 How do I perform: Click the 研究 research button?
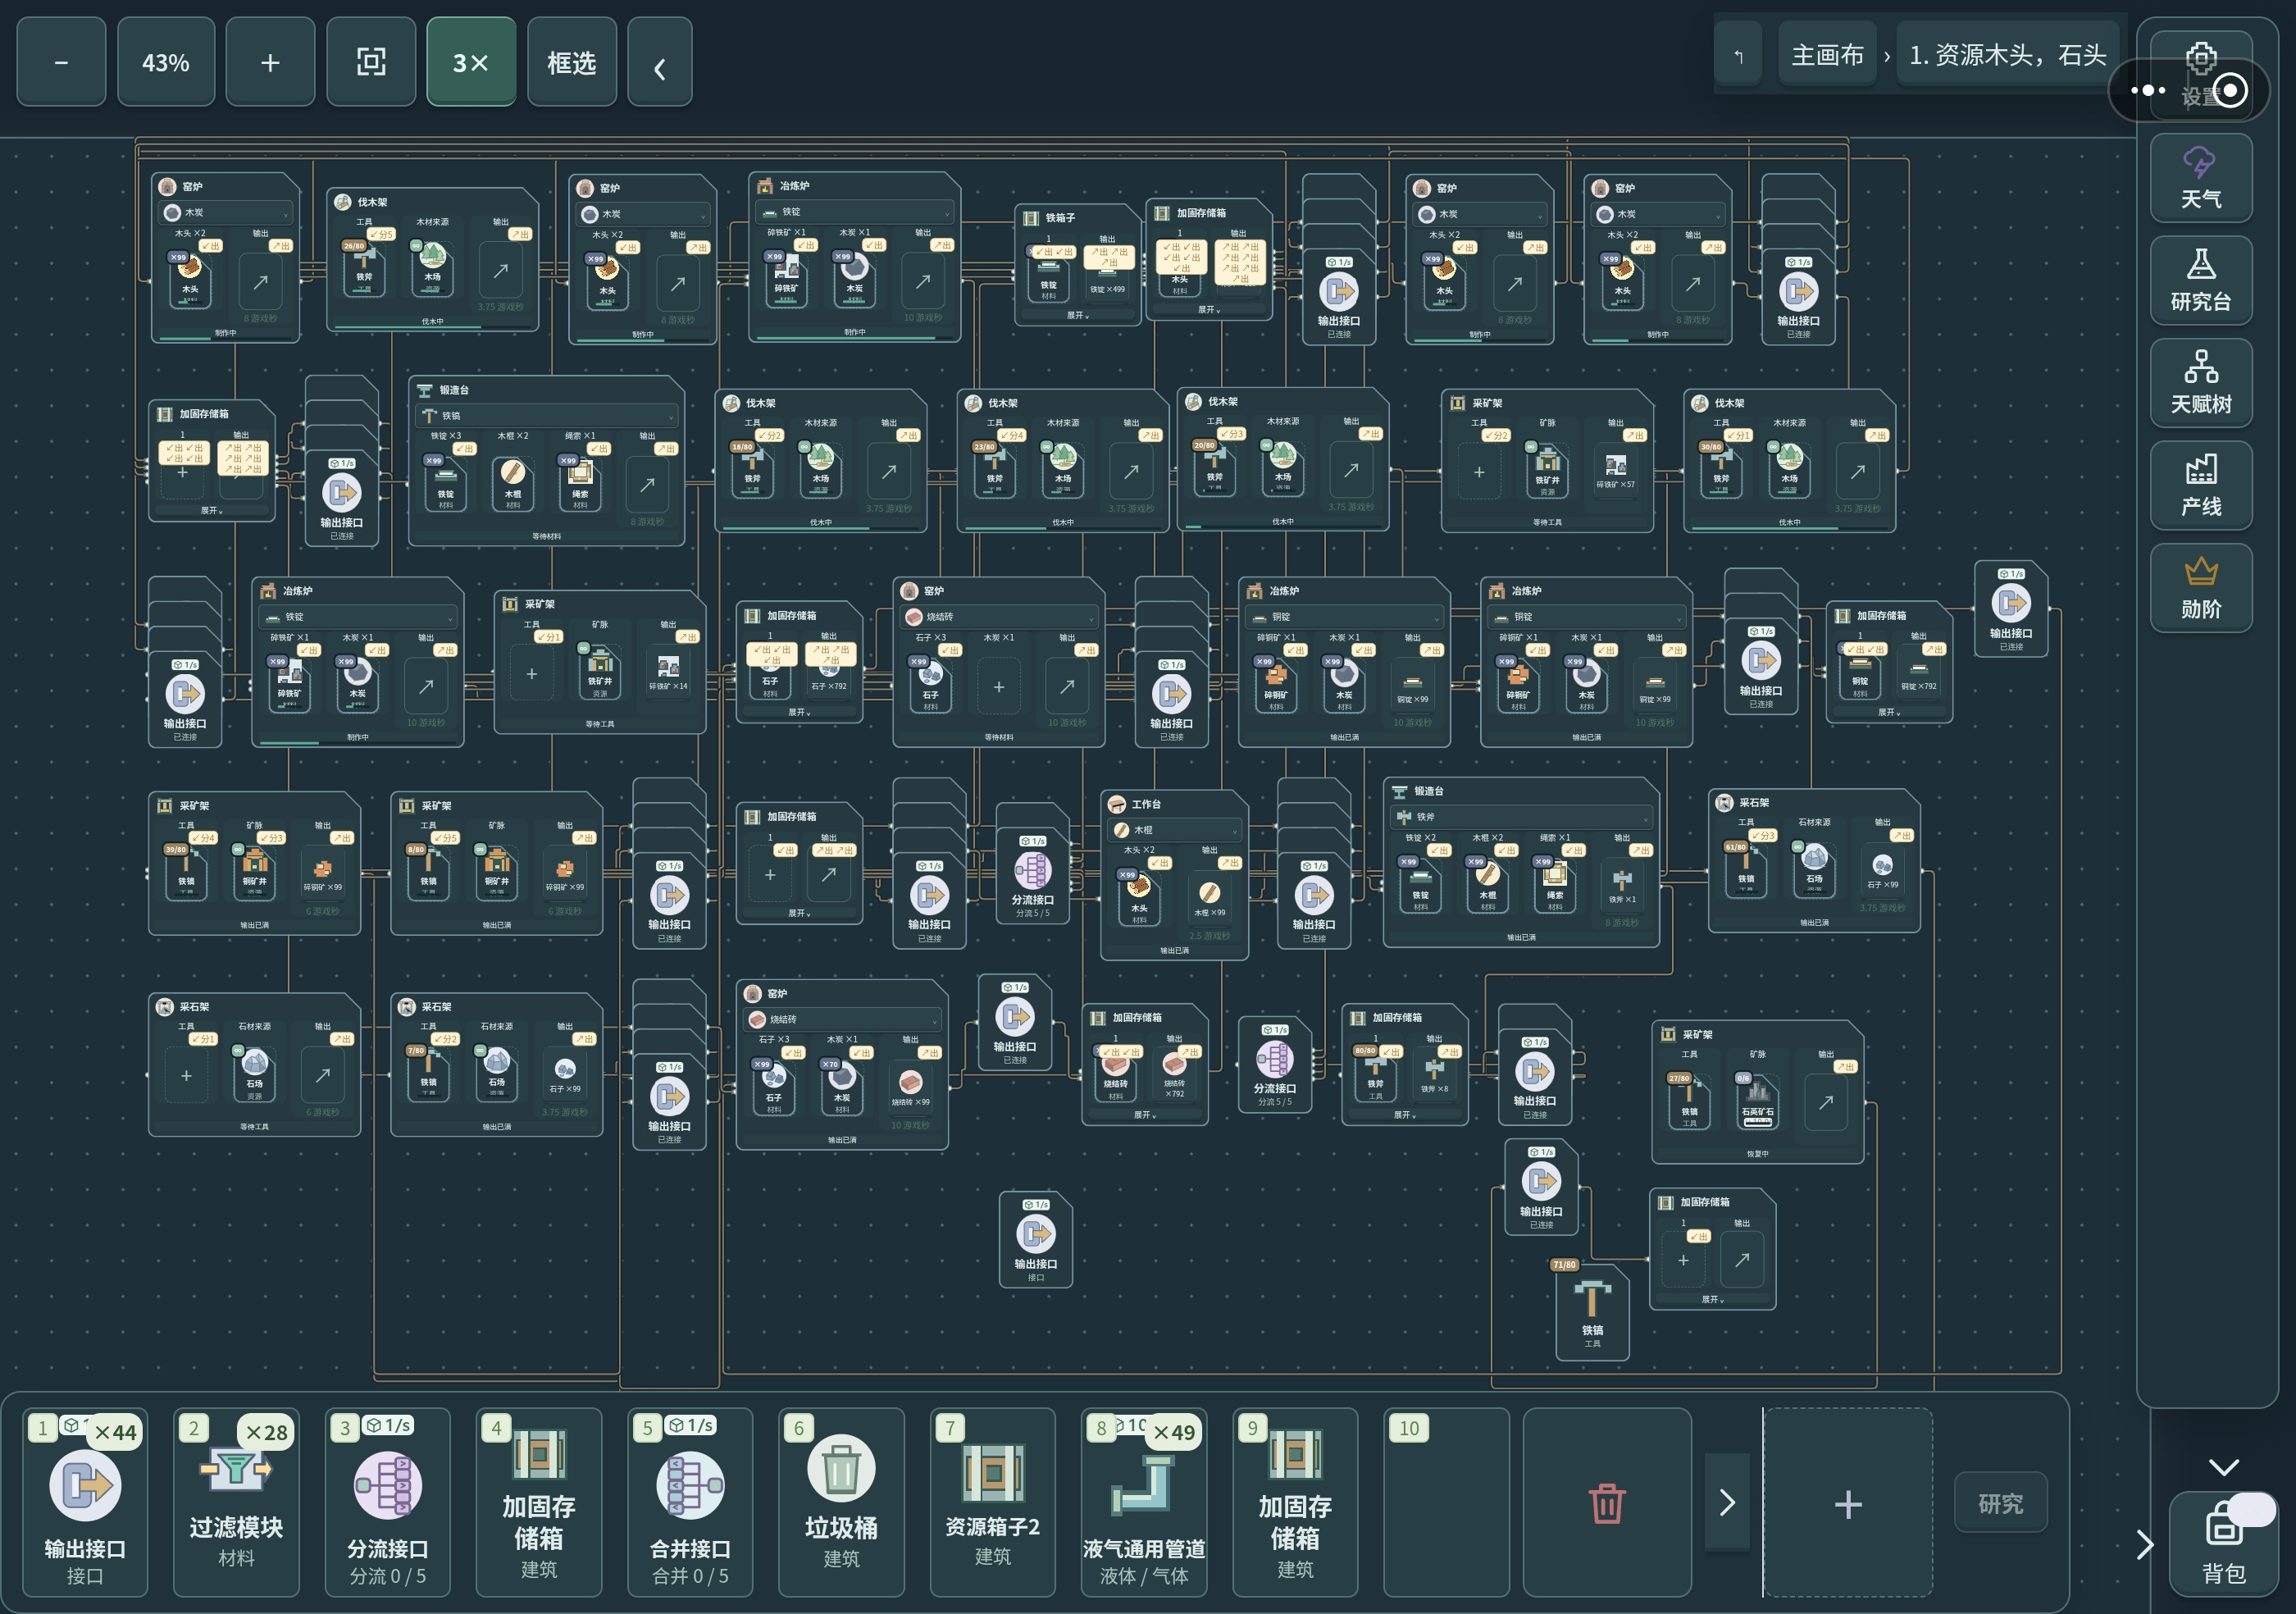click(2000, 1502)
